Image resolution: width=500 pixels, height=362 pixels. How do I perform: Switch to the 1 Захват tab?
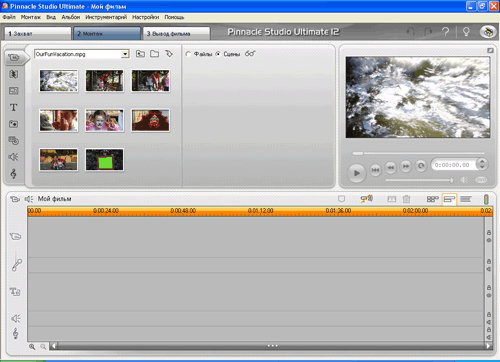pyautogui.click(x=38, y=34)
